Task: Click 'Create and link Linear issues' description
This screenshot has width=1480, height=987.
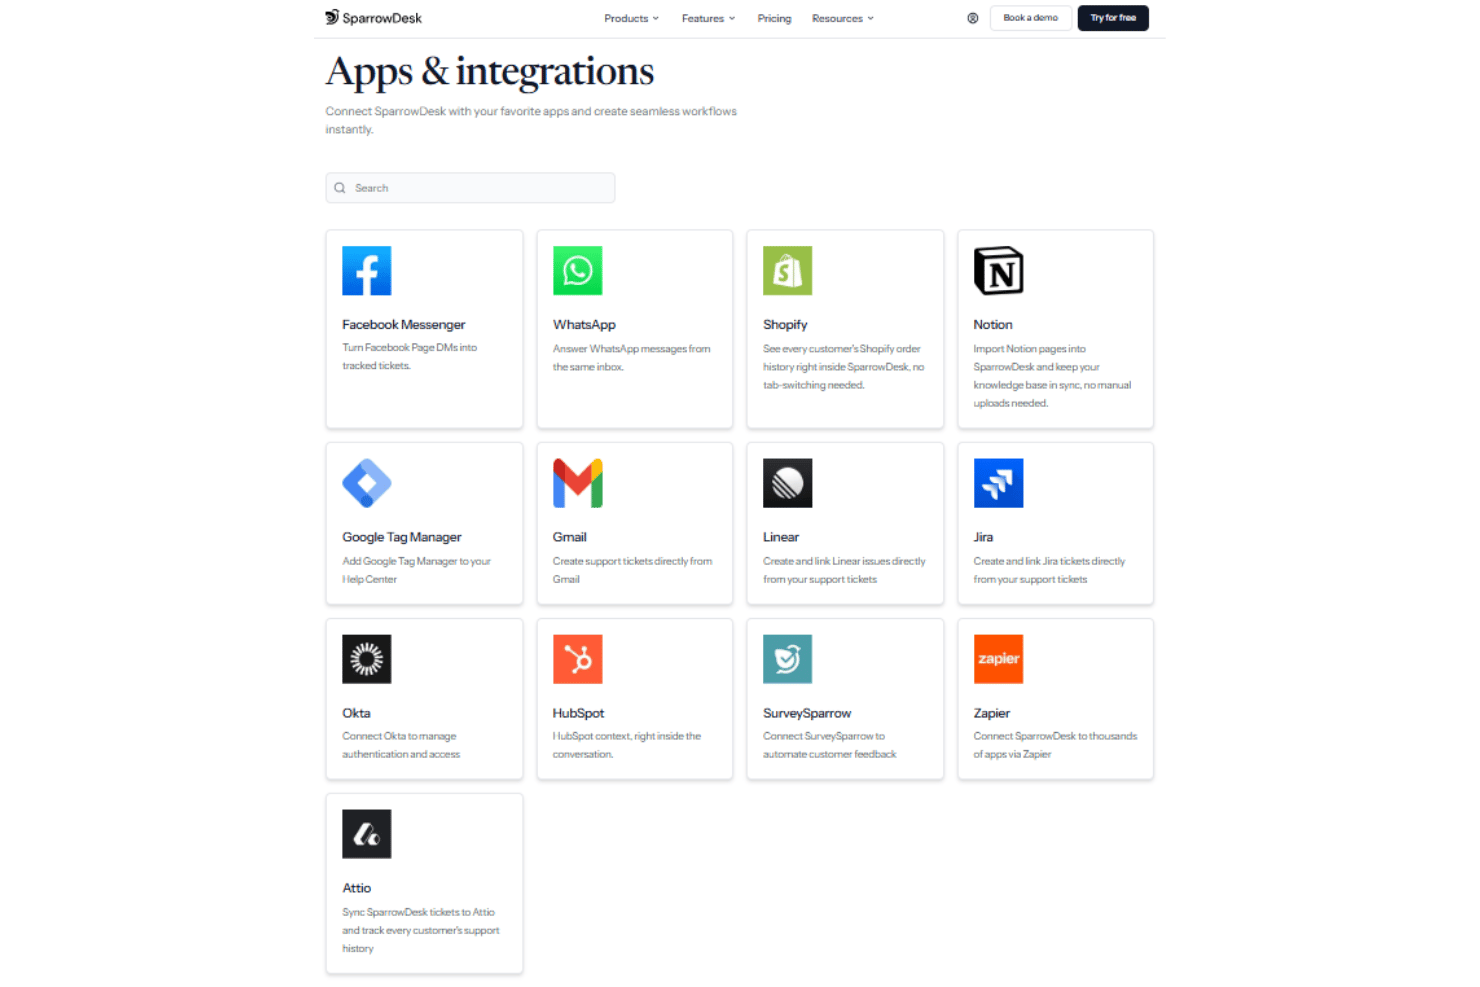Action: [x=845, y=570]
